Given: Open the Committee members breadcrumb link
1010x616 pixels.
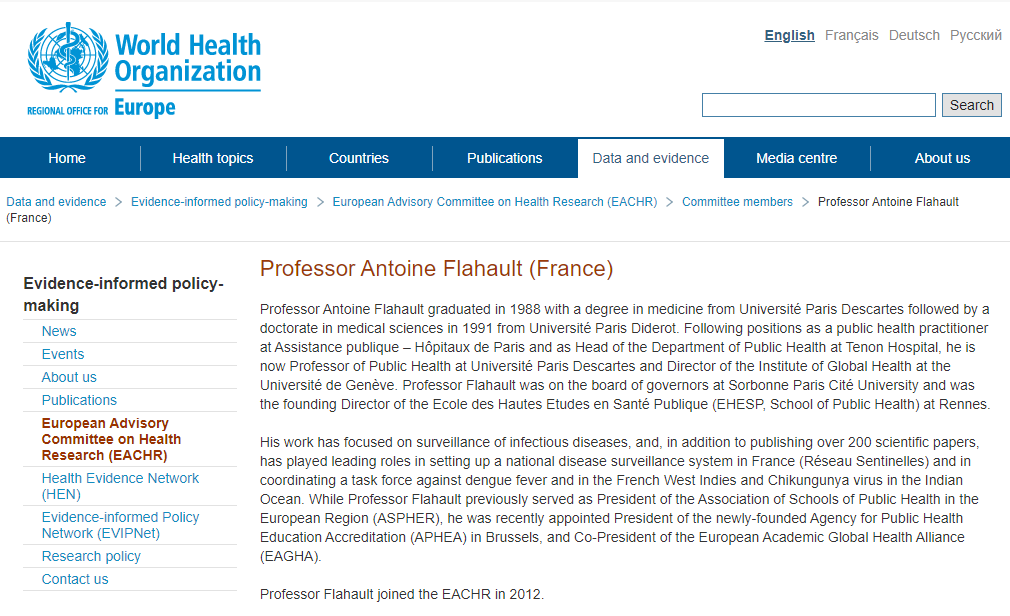Looking at the screenshot, I should [x=737, y=202].
